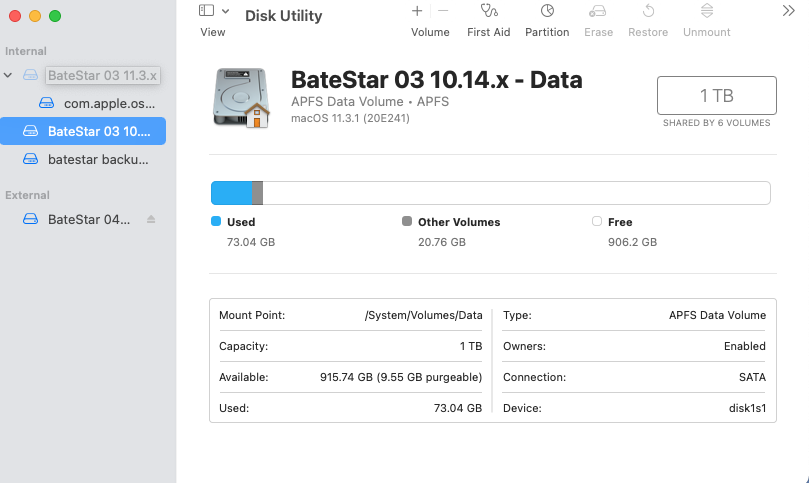The height and width of the screenshot is (483, 809).
Task: Collapse the BateStar 03 11.3.x container
Action: pos(8,75)
